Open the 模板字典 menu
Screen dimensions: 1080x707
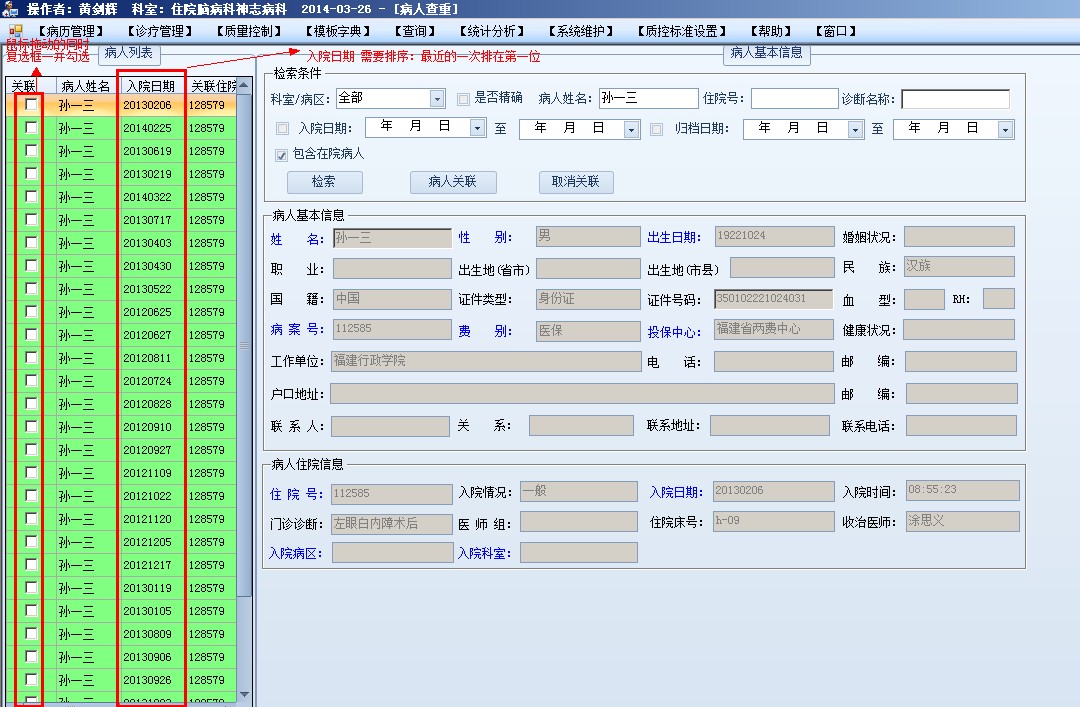(x=338, y=31)
